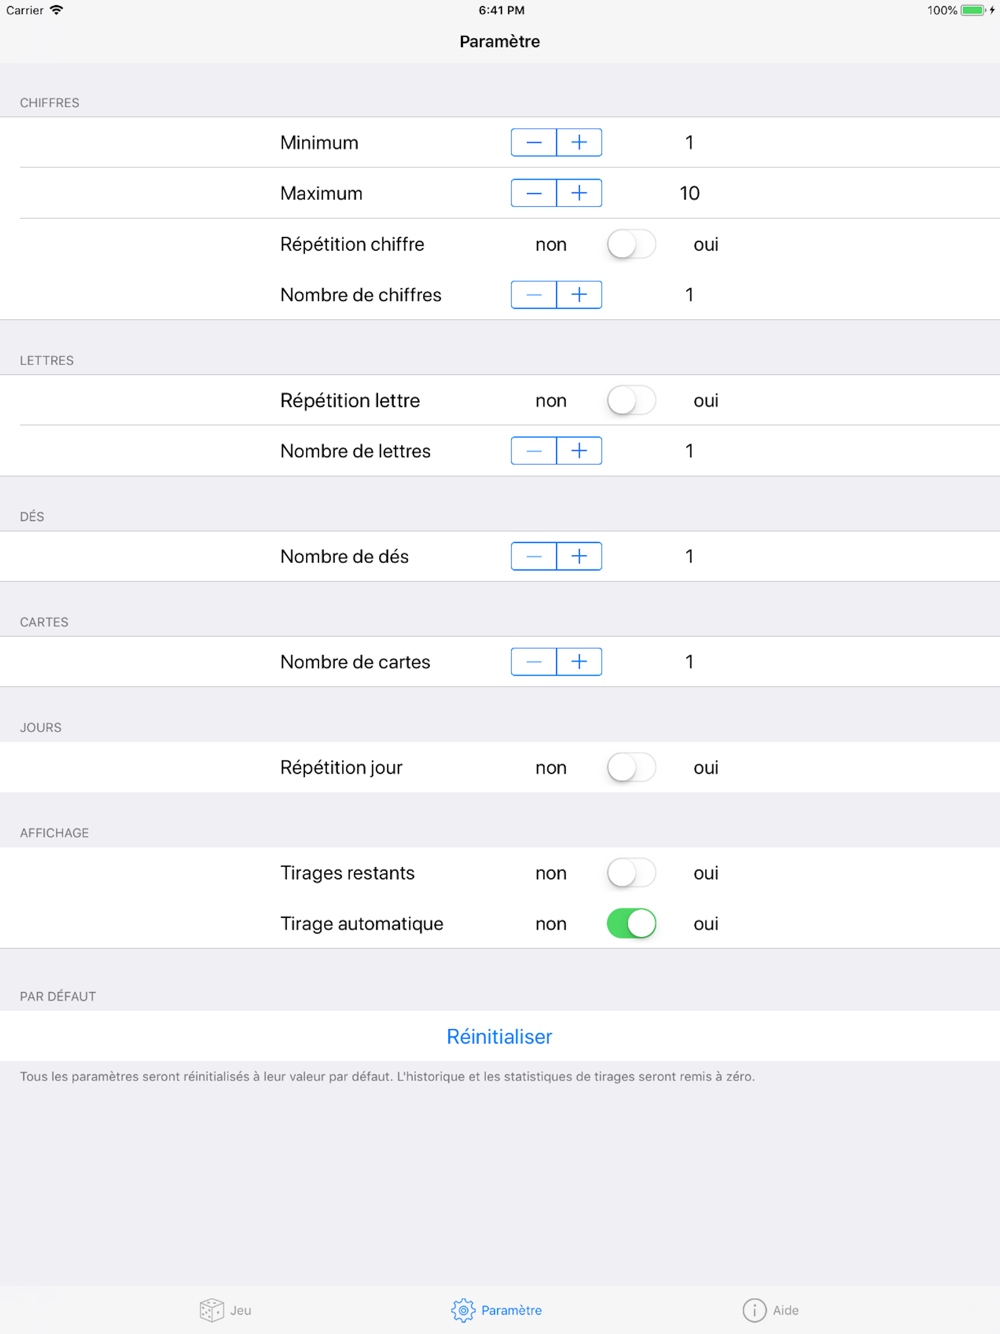Increase the Minimum value with plus

[x=579, y=143]
